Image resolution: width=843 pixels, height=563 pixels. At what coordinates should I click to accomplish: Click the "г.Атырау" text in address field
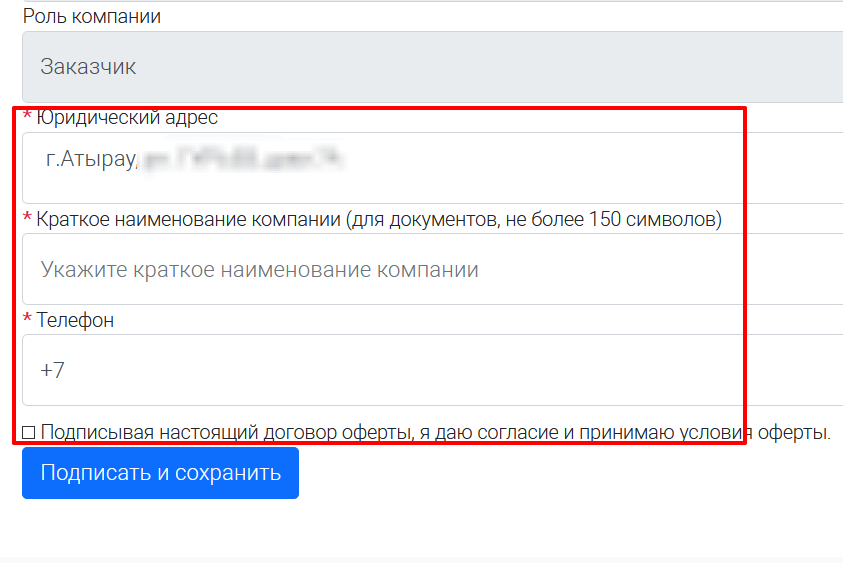(x=90, y=159)
